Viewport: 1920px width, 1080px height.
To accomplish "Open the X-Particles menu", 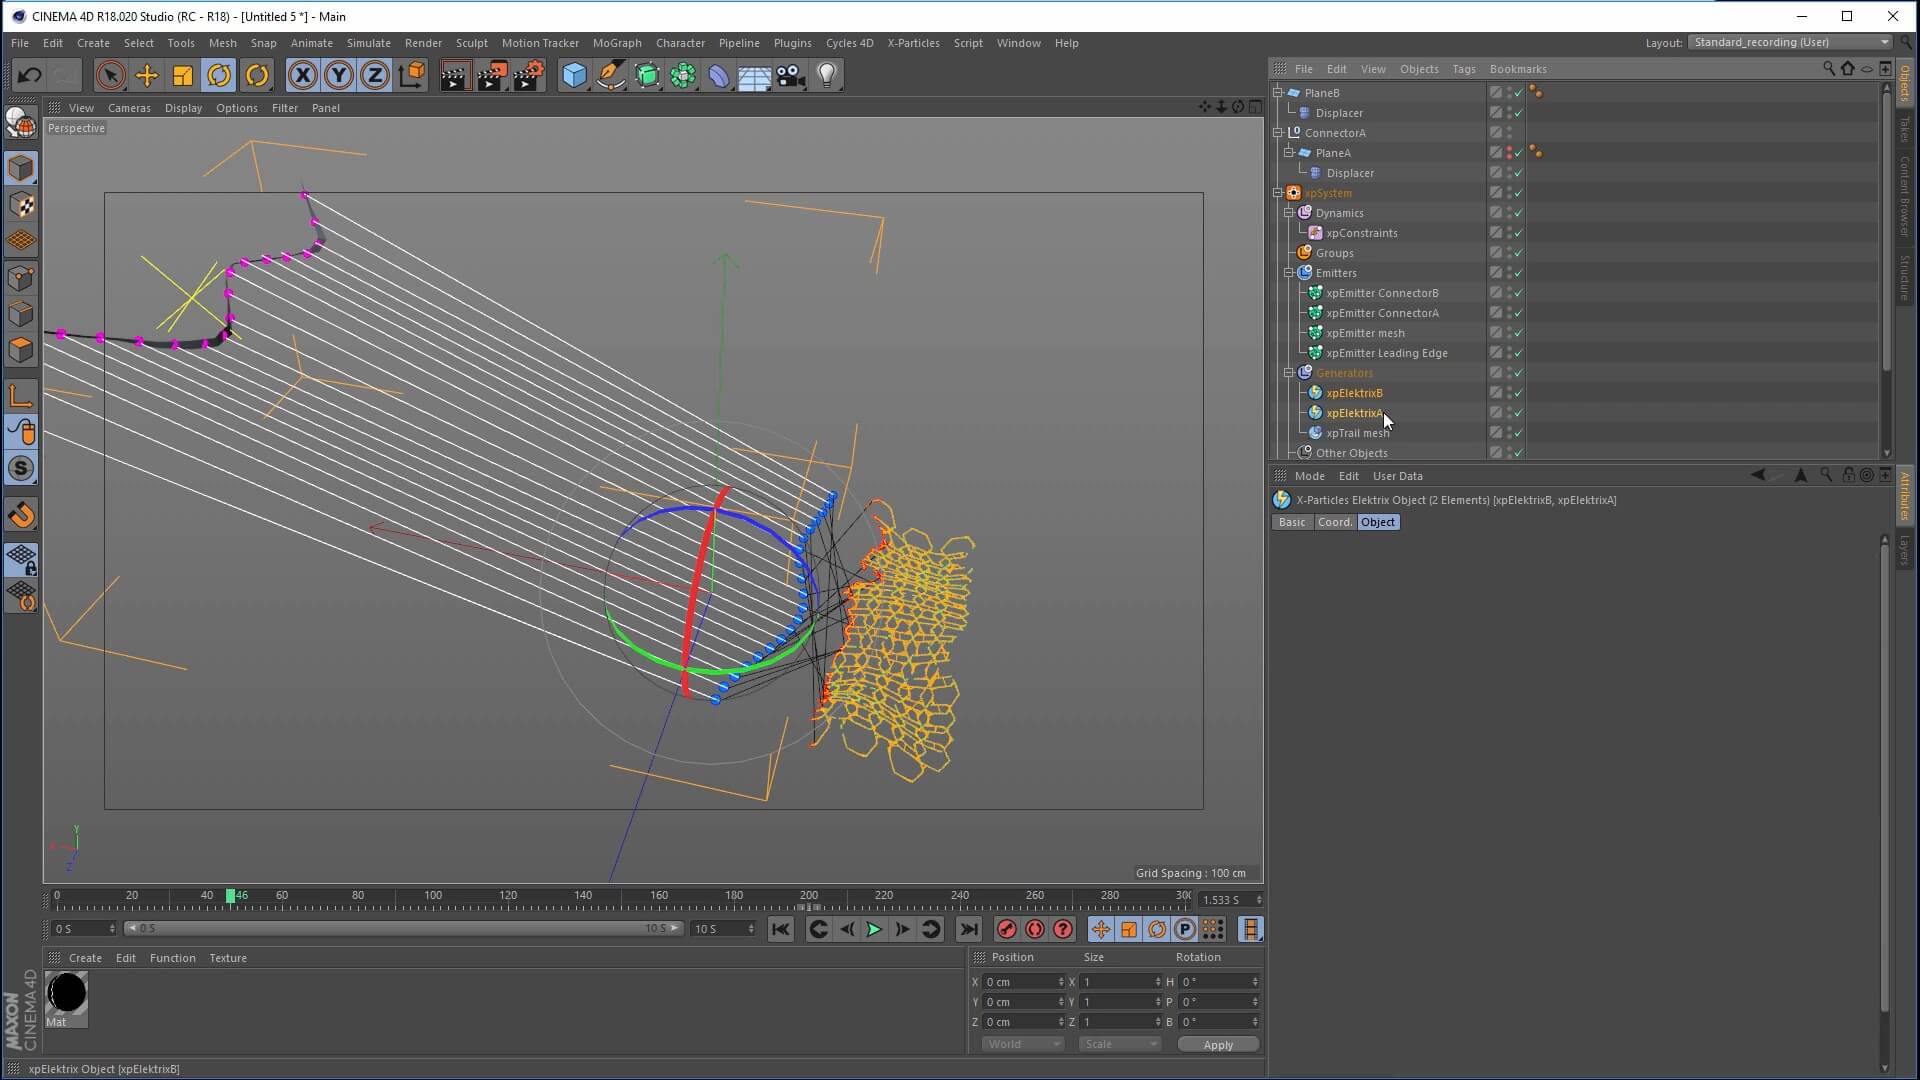I will coord(913,43).
